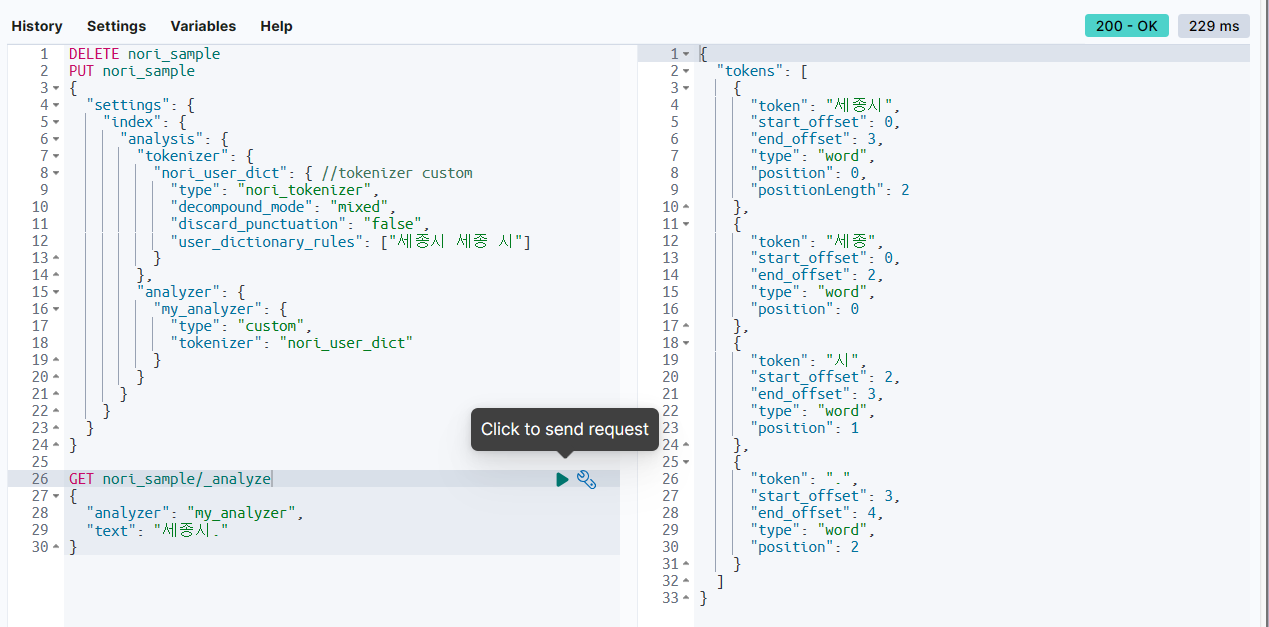Click the "analyzer": "my_analyzer" request line

(x=194, y=513)
